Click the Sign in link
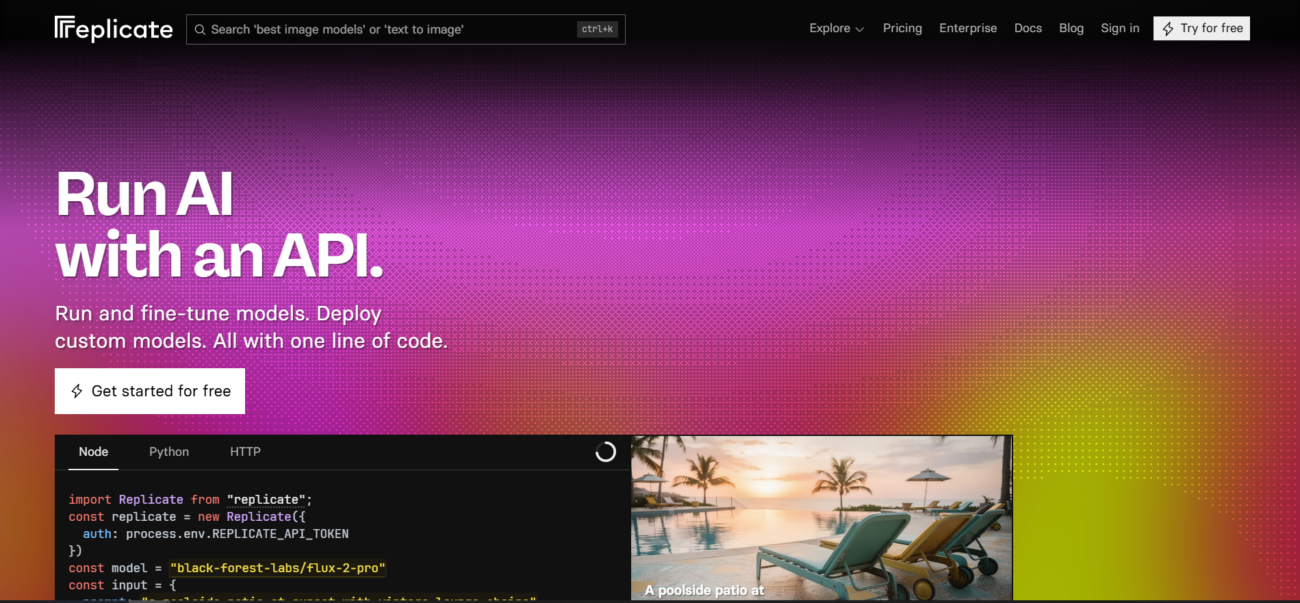 [x=1119, y=29]
